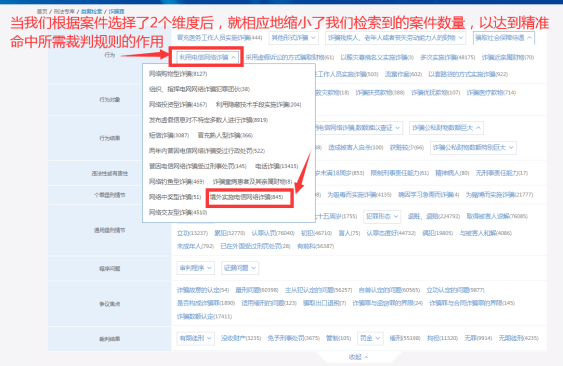Filter by 缓刑(55198)
This screenshot has height=366, width=563.
click(x=405, y=338)
